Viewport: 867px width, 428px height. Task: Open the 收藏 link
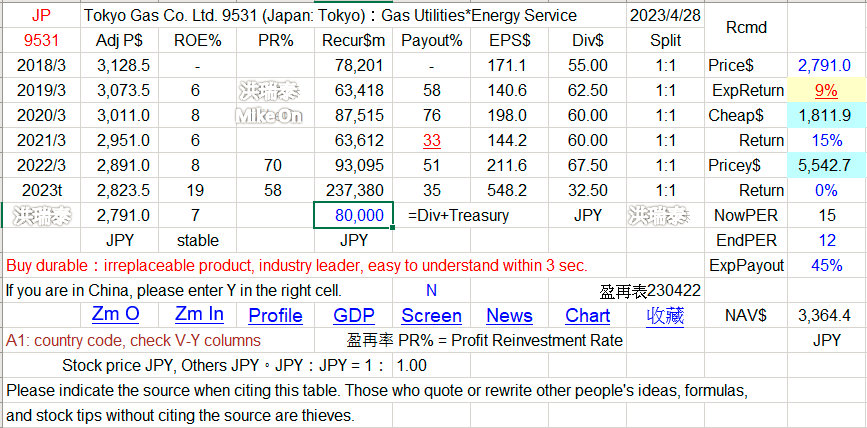665,316
